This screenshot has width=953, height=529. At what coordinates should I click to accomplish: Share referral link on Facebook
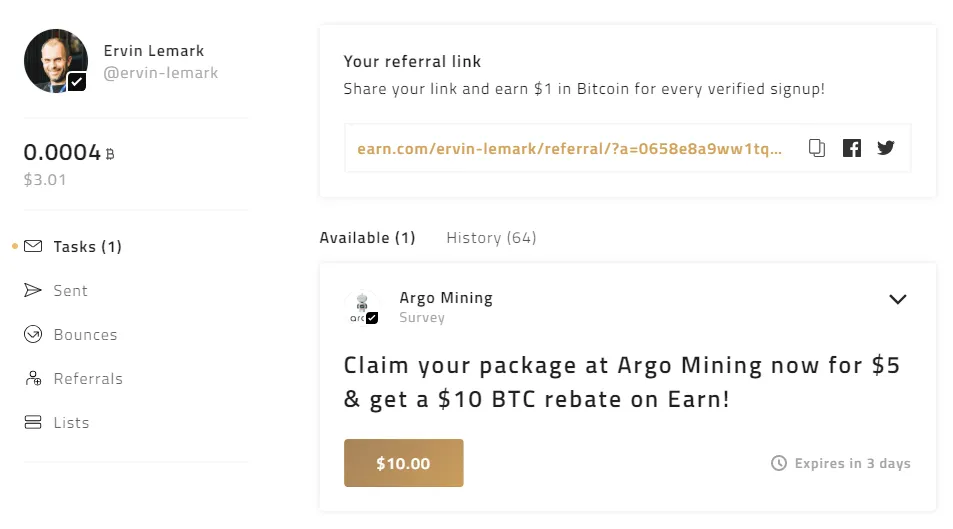(x=852, y=148)
